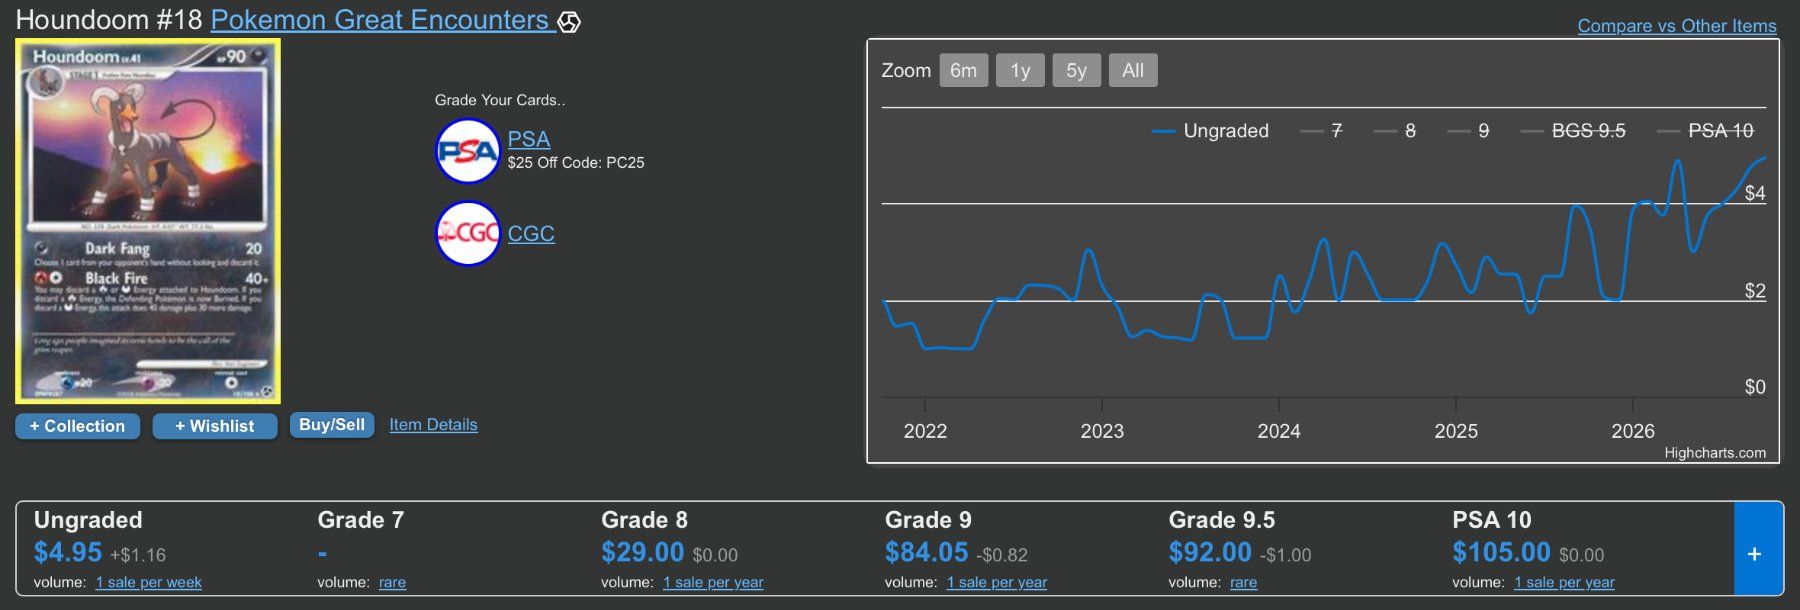Set chart zoom to All
This screenshot has height=610, width=1800.
click(x=1133, y=70)
